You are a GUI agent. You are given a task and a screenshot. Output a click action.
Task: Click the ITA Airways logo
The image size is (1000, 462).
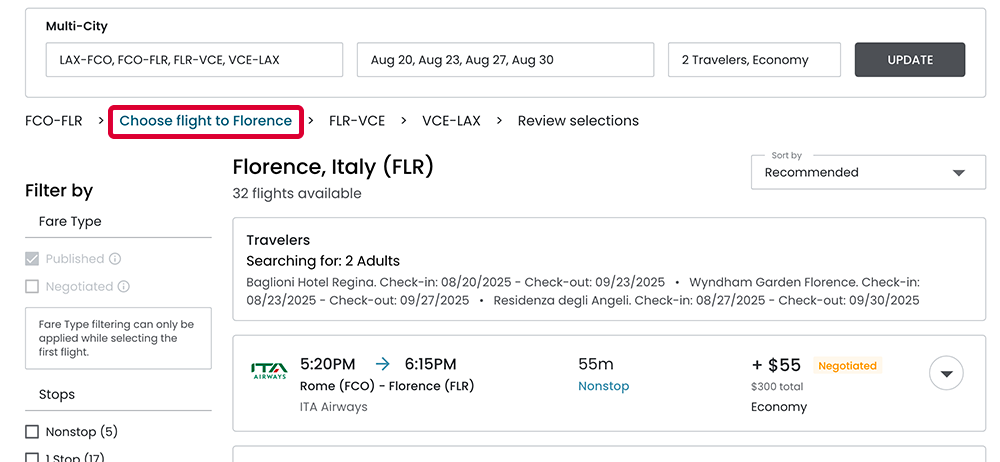pos(269,371)
